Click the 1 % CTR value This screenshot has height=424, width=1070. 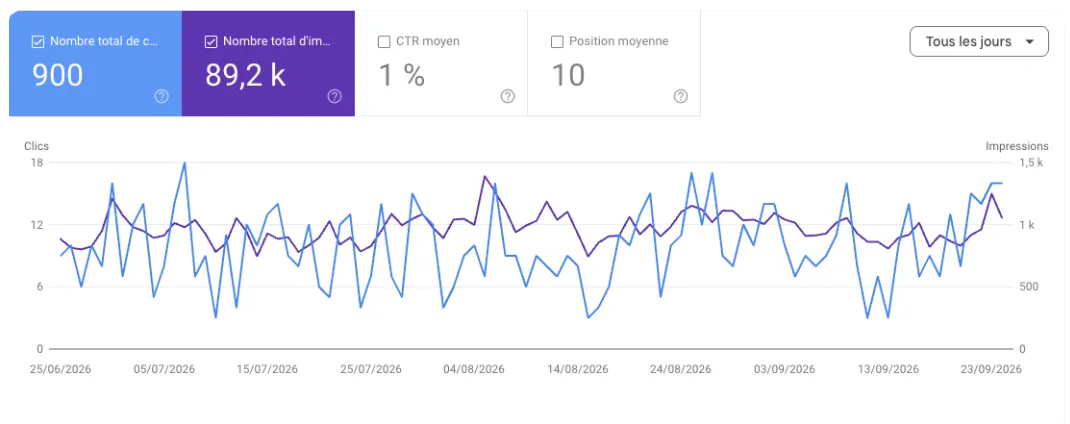click(x=401, y=75)
